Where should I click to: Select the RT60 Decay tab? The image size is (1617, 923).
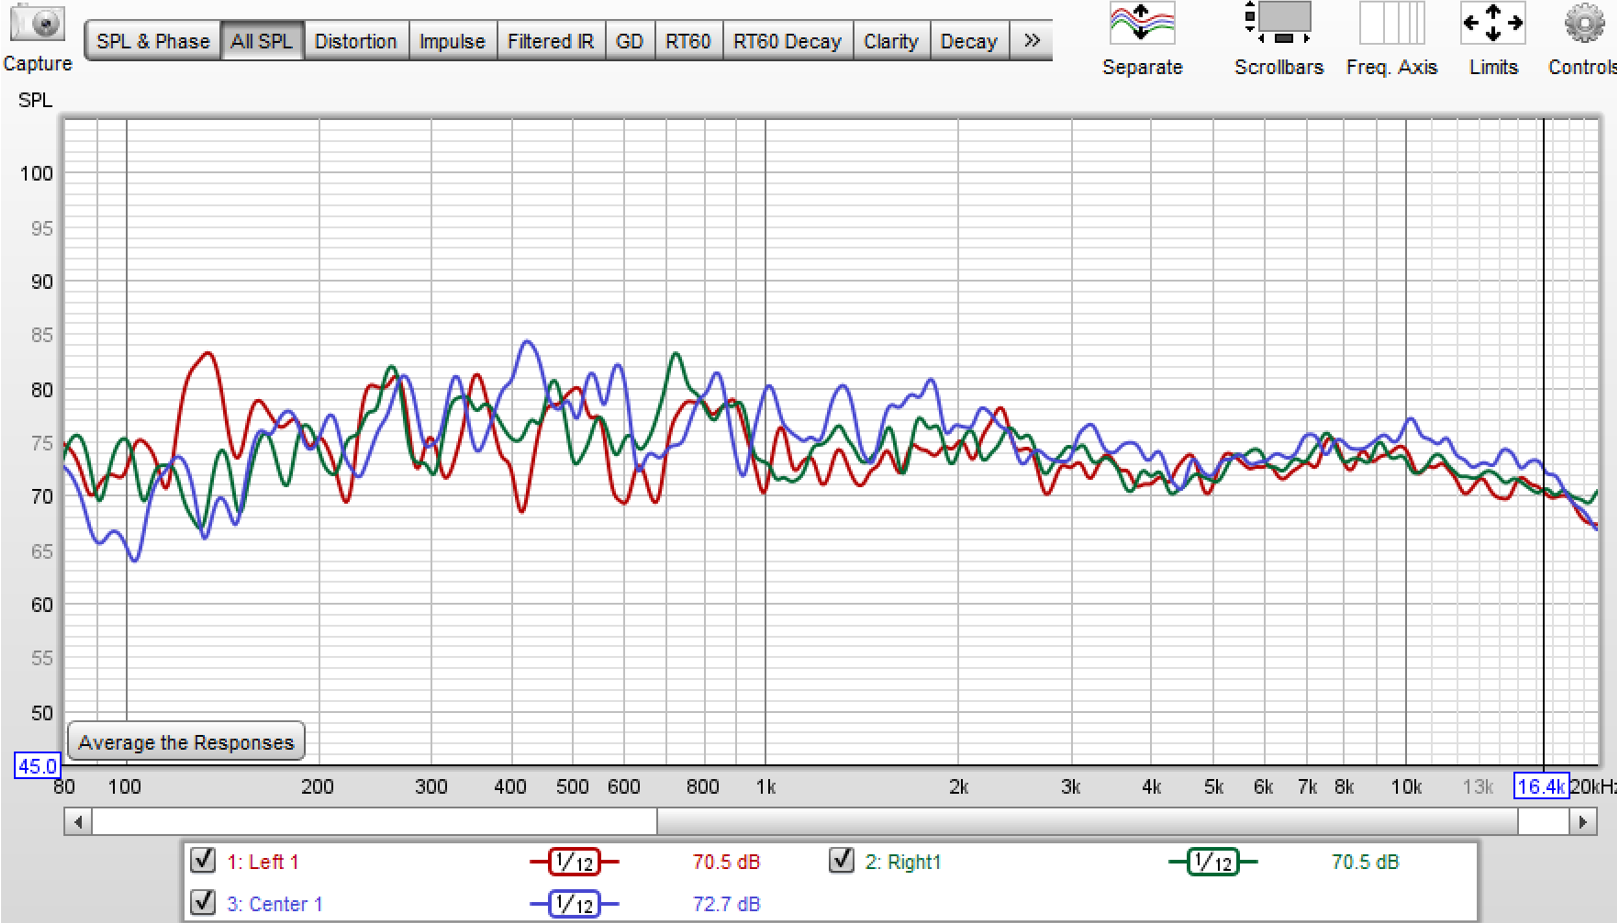pos(787,41)
